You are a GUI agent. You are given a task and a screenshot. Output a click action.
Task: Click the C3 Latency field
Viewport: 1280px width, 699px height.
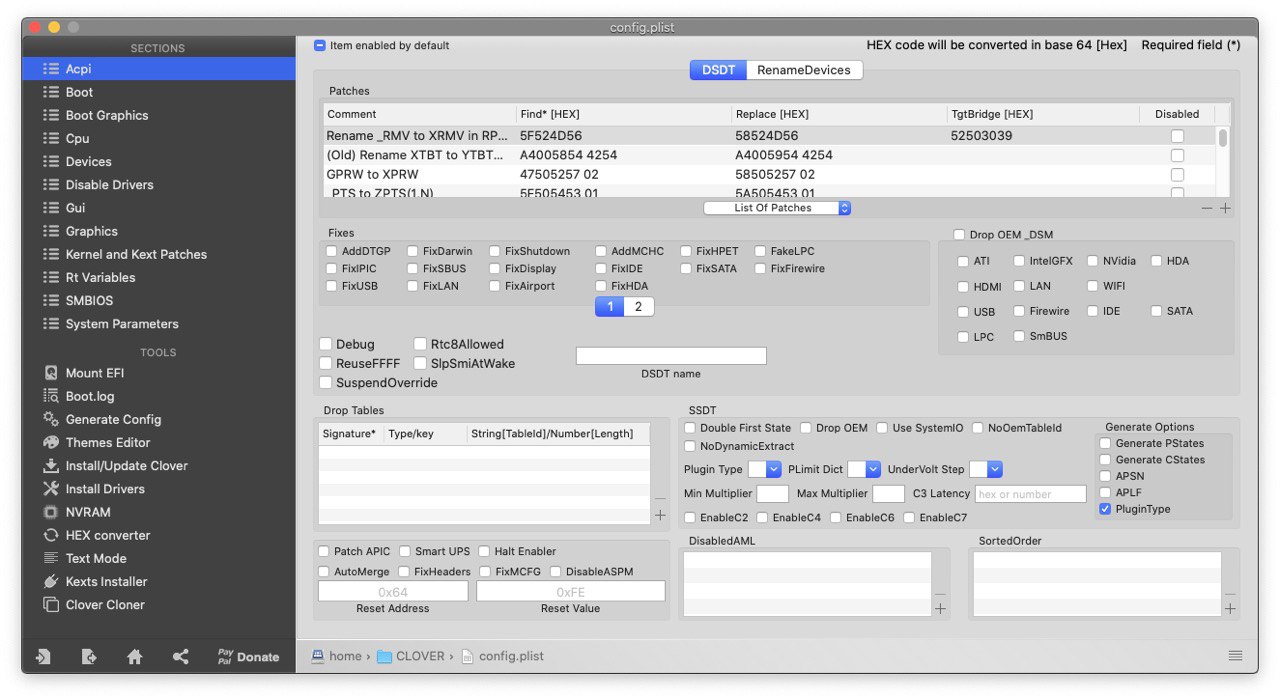(x=1031, y=494)
